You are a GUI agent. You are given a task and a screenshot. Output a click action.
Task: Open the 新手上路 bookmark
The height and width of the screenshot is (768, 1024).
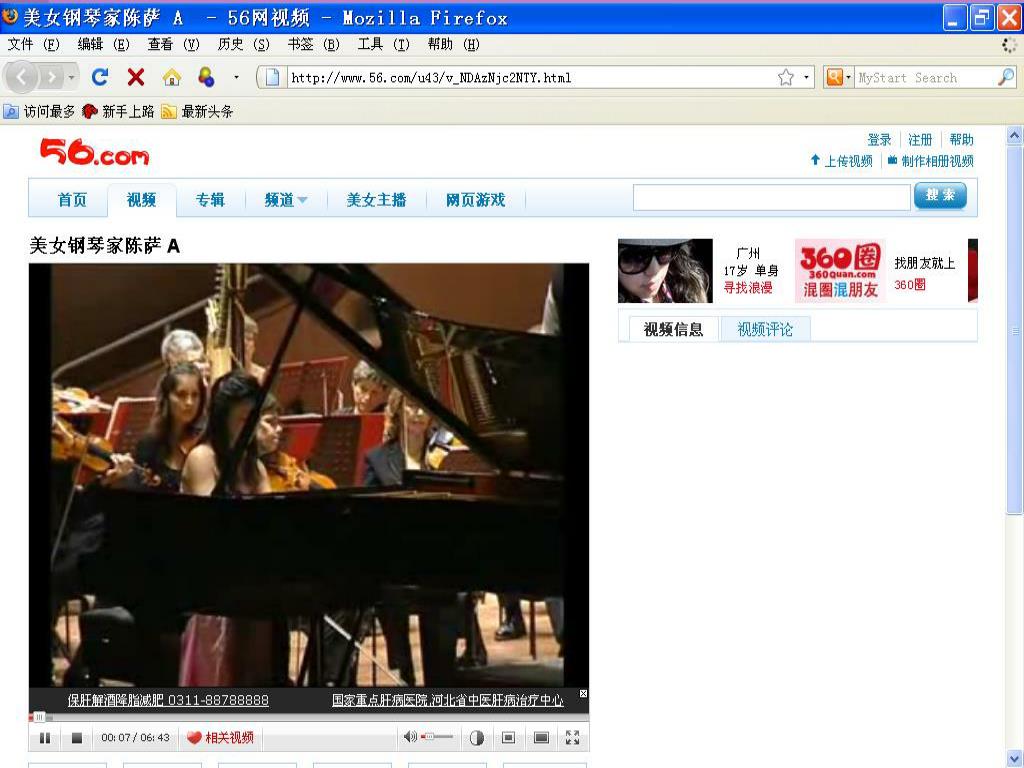coord(118,112)
